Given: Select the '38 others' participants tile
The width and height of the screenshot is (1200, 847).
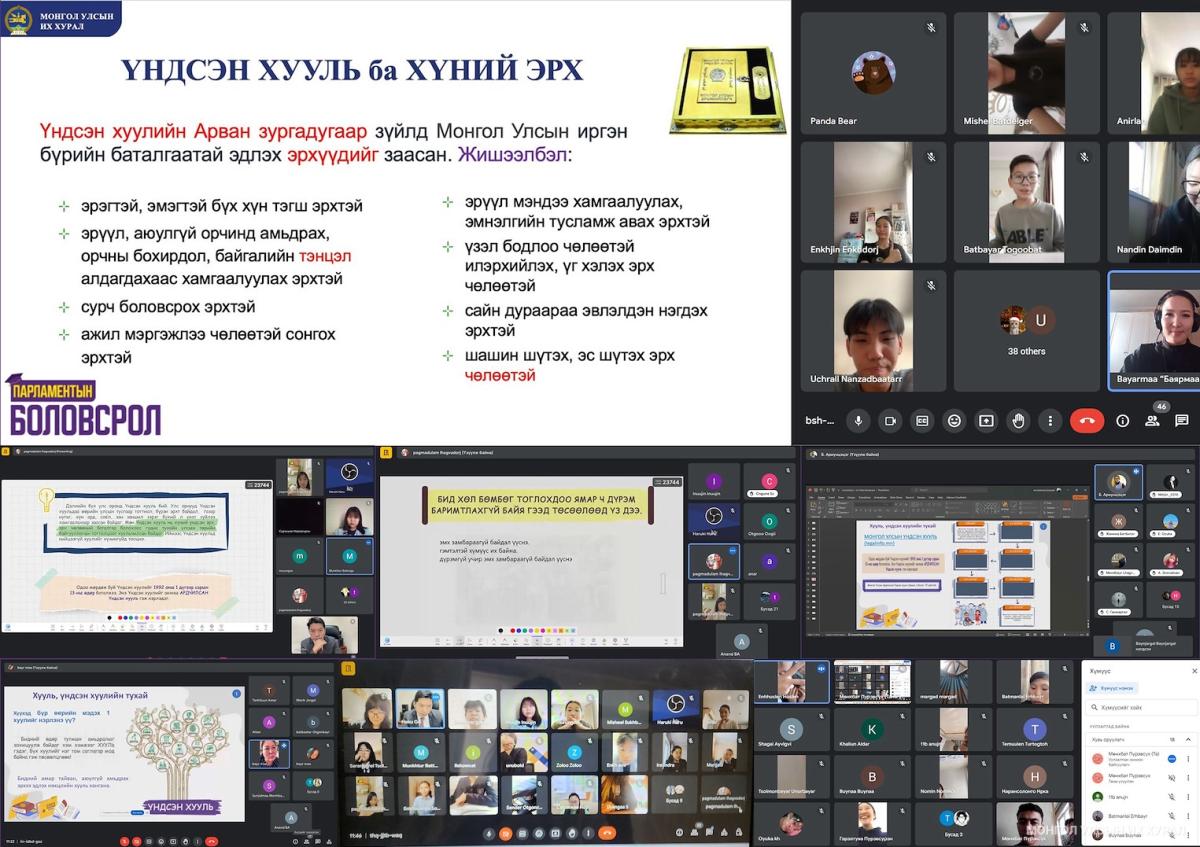Looking at the screenshot, I should (x=1026, y=330).
